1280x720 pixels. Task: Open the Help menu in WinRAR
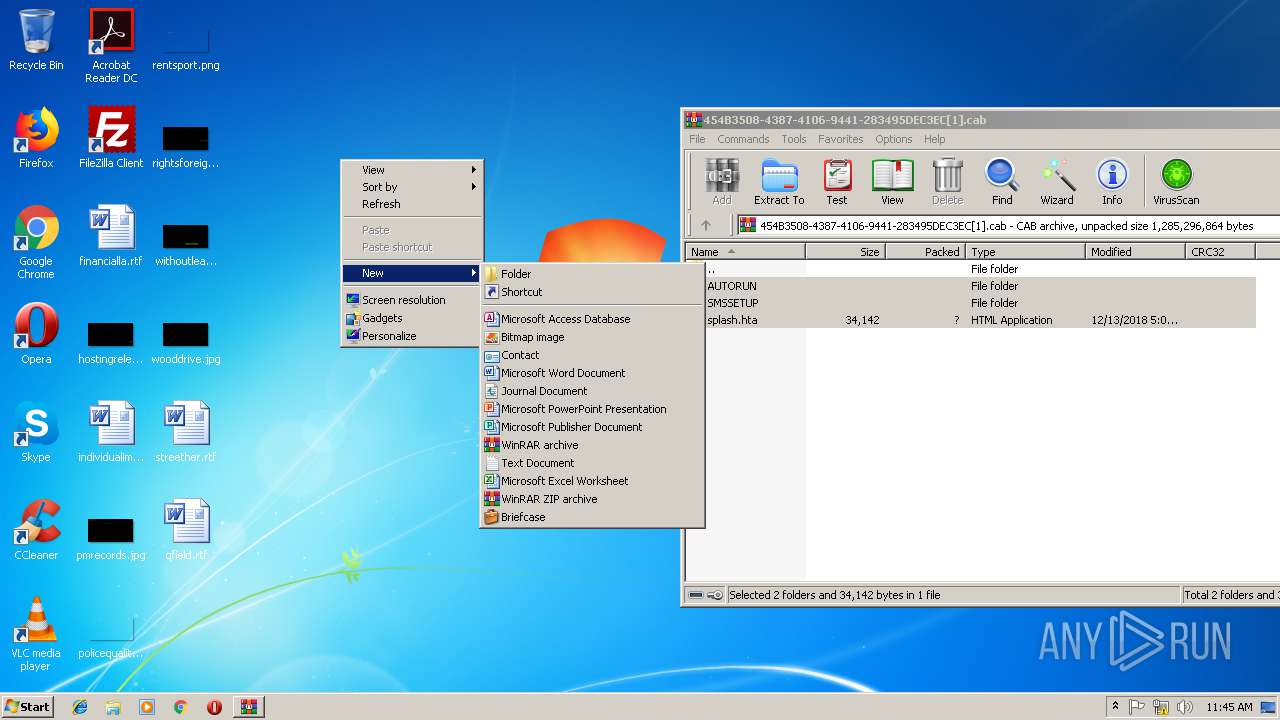point(935,139)
